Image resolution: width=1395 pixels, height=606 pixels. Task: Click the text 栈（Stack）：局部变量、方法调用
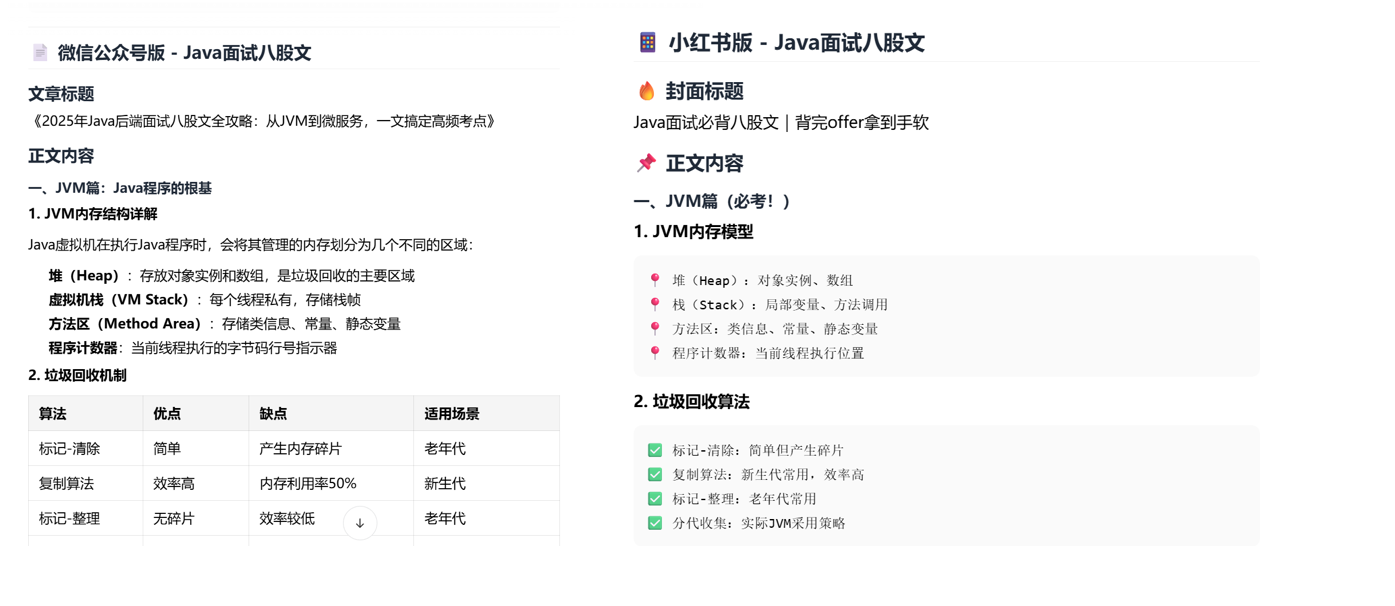coord(780,305)
